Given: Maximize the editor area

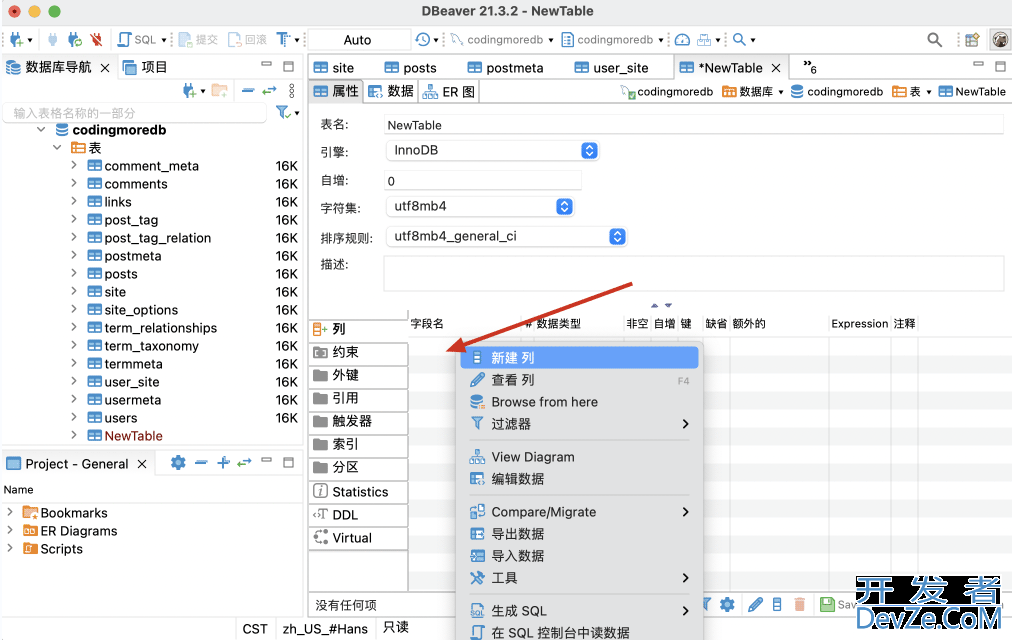Looking at the screenshot, I should [x=1000, y=66].
